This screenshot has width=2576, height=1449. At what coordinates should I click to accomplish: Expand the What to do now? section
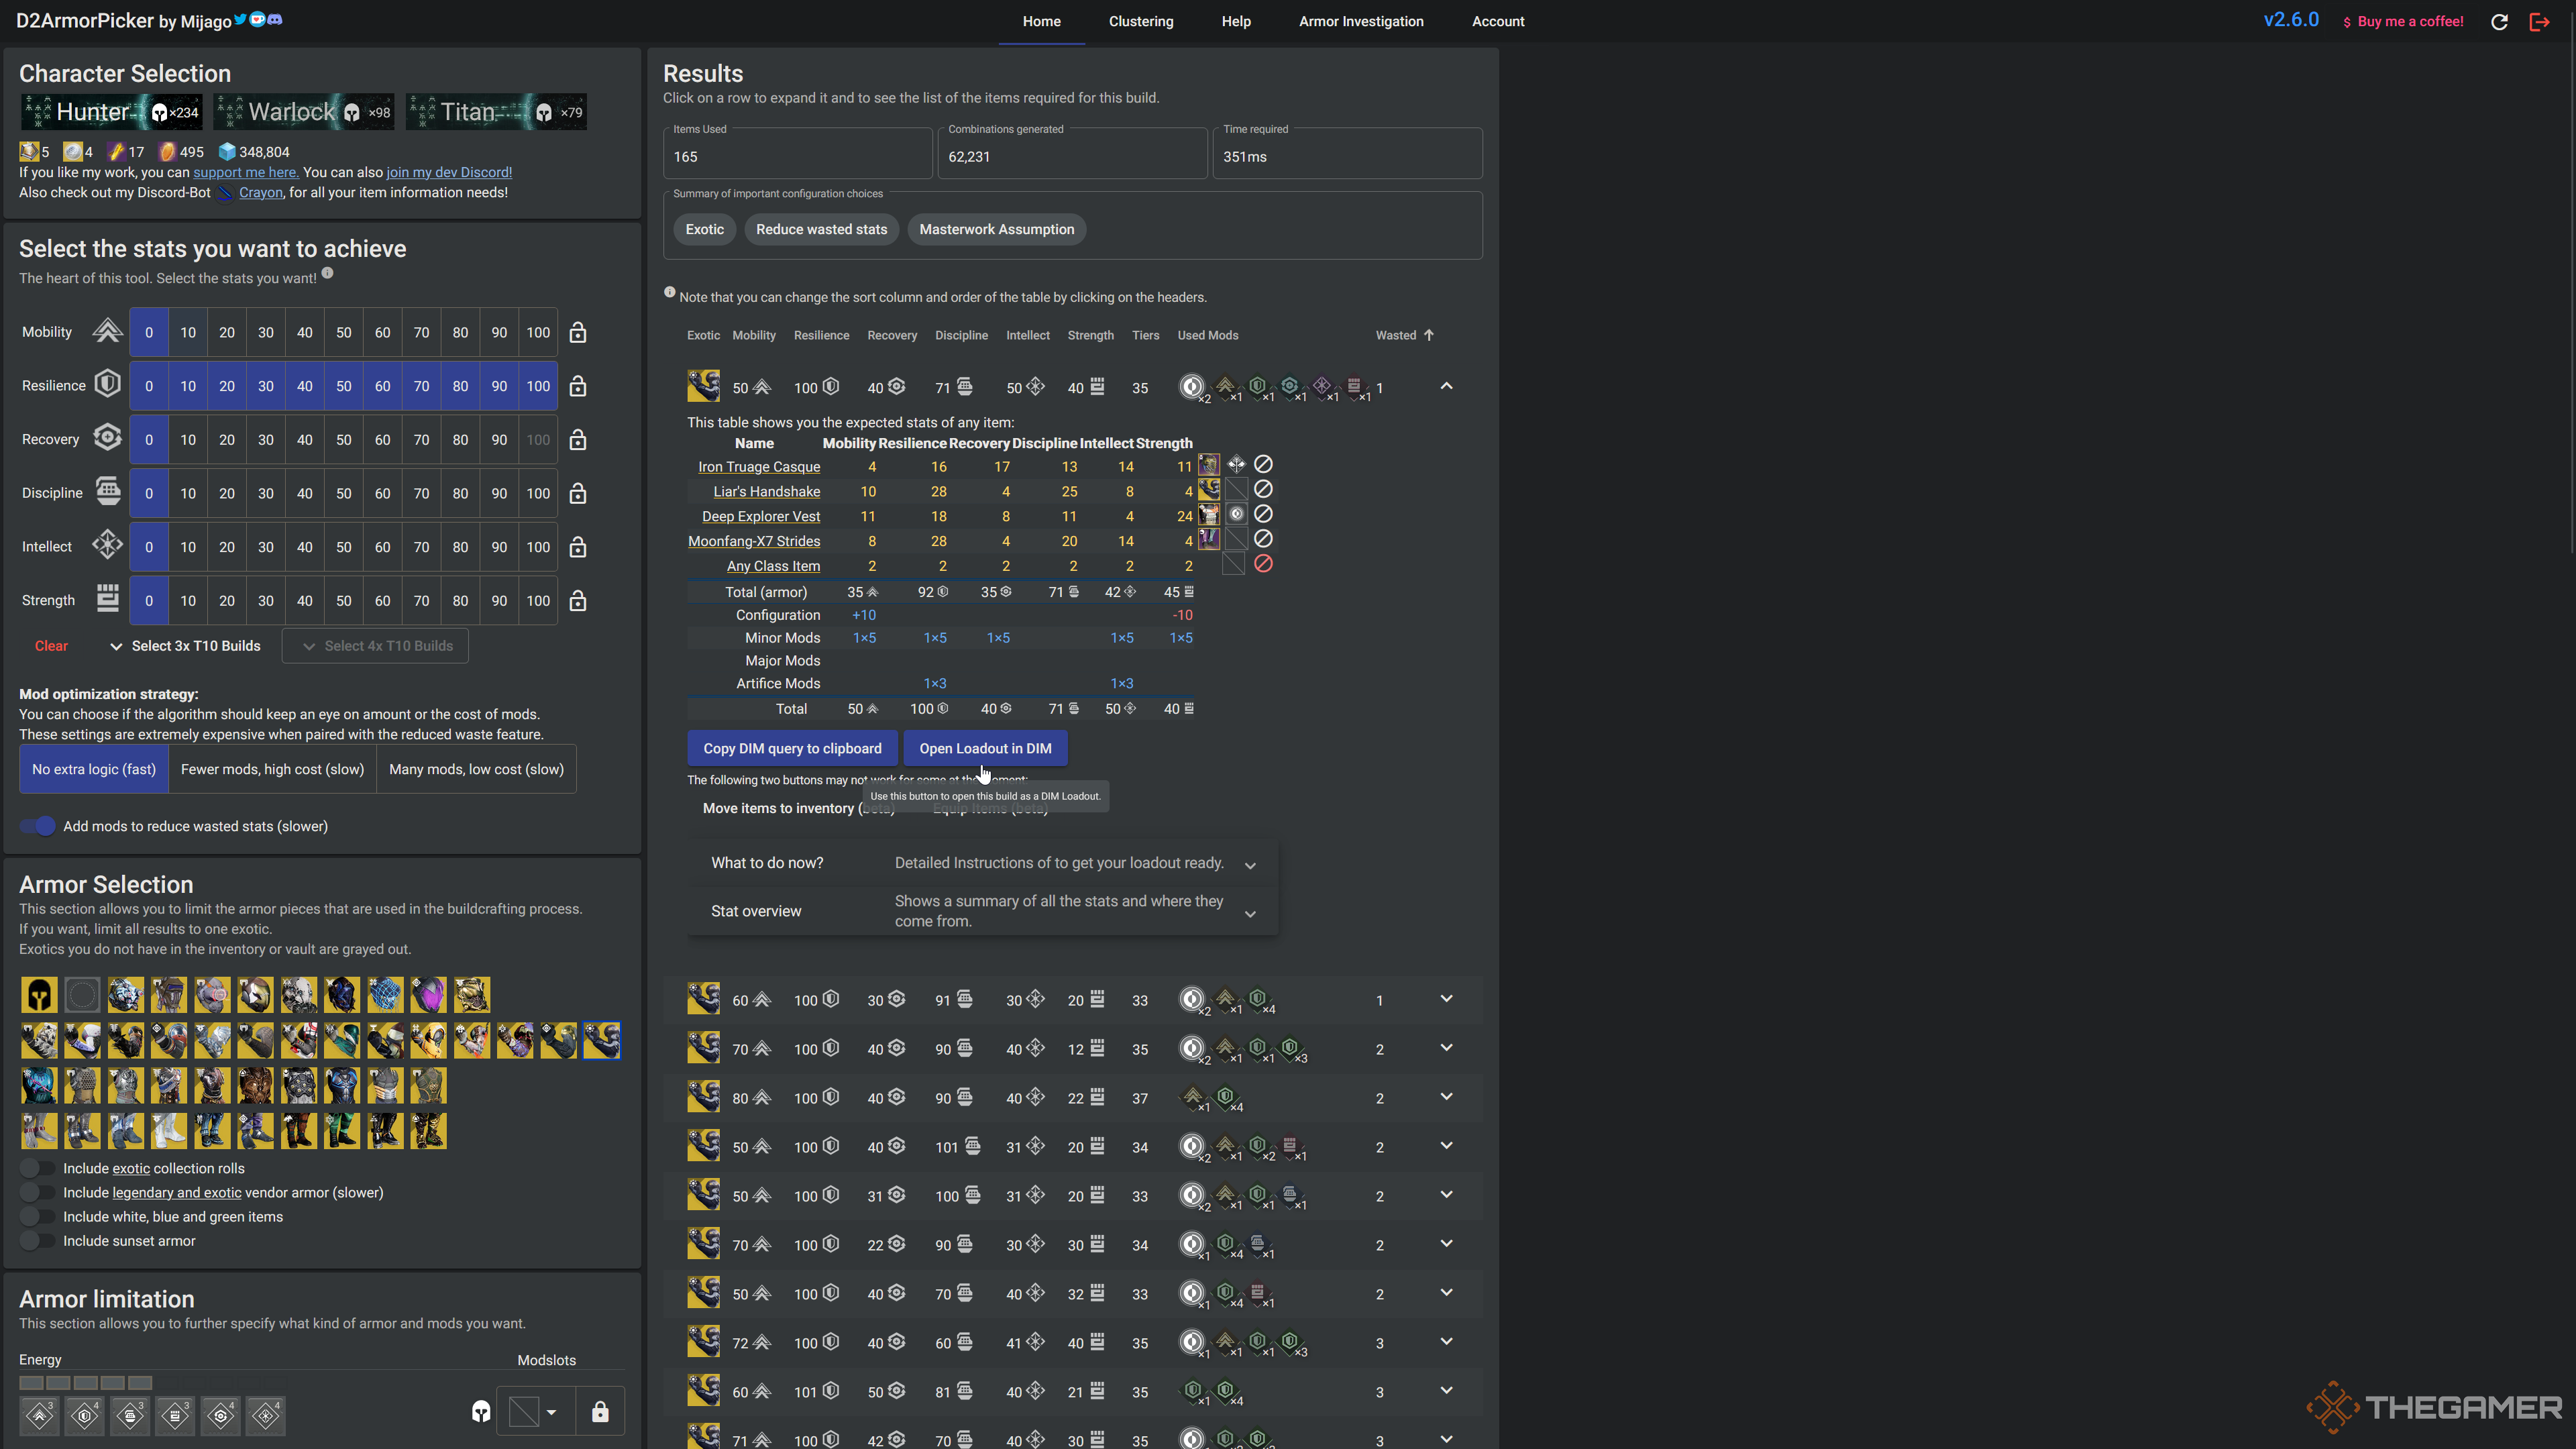tap(982, 863)
